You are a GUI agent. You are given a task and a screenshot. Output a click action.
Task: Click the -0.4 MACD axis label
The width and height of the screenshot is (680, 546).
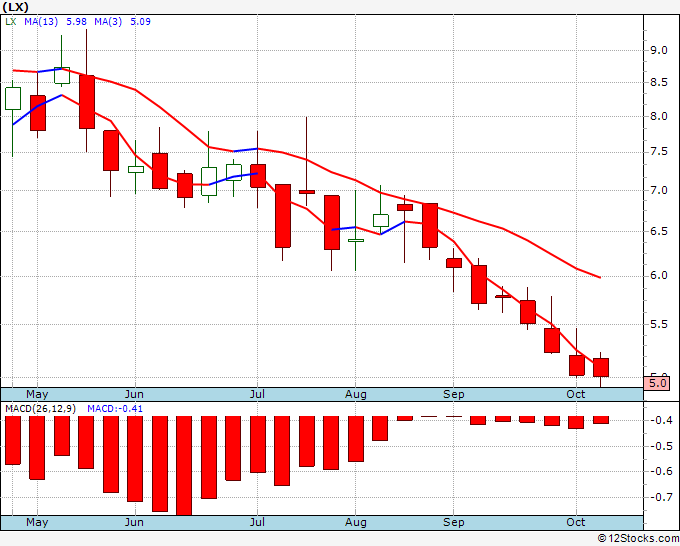click(x=660, y=420)
